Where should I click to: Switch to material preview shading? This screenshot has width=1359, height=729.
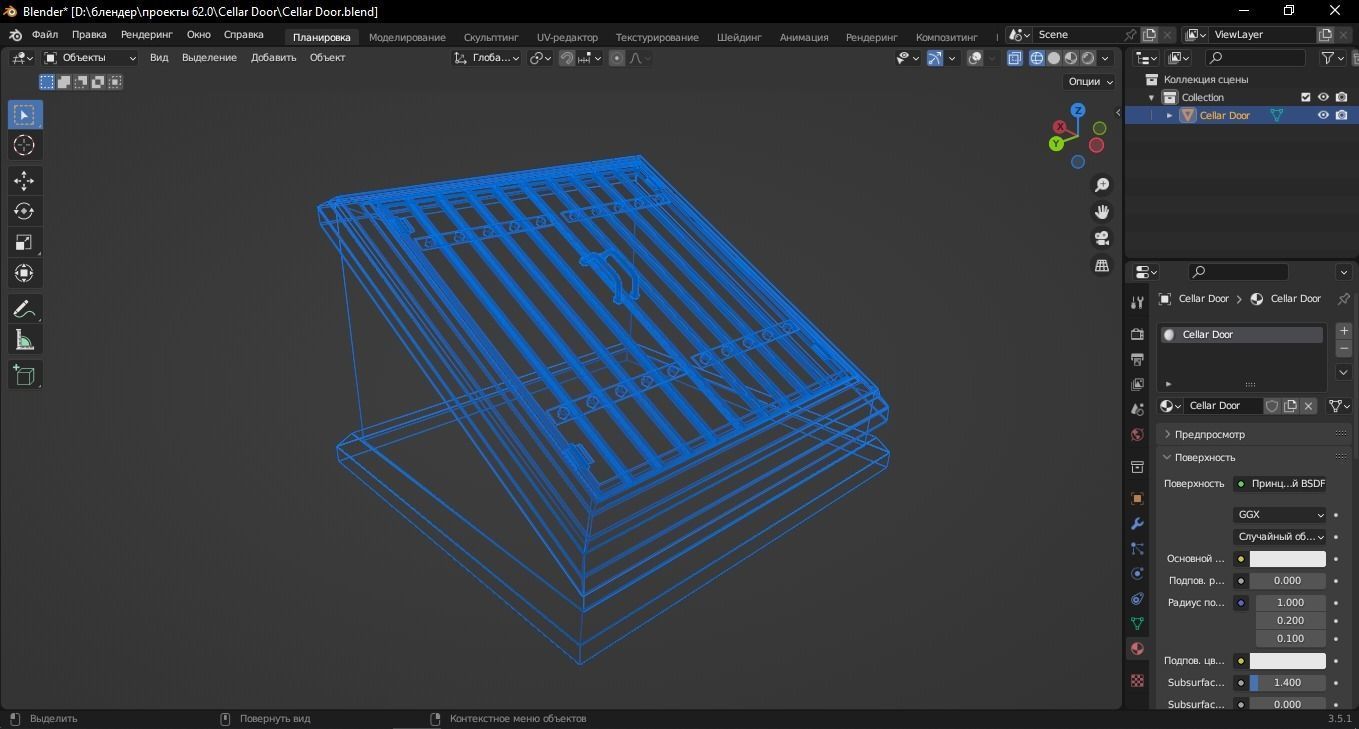coord(1070,58)
